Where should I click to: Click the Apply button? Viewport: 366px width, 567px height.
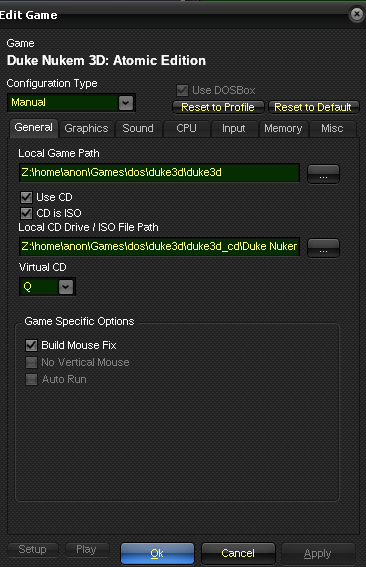(318, 553)
